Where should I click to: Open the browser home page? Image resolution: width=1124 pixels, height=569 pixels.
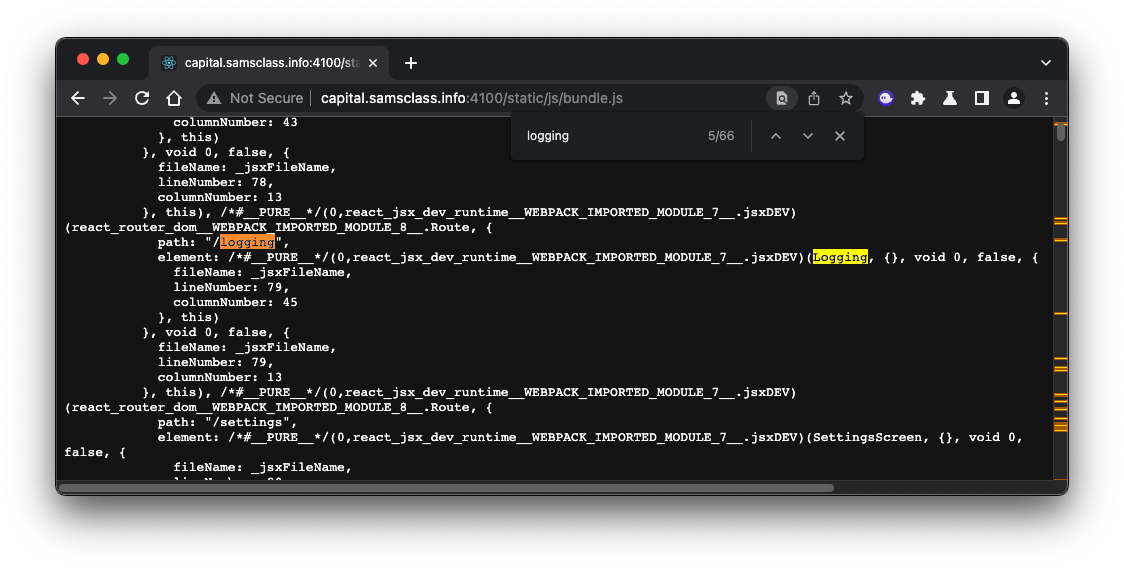174,98
